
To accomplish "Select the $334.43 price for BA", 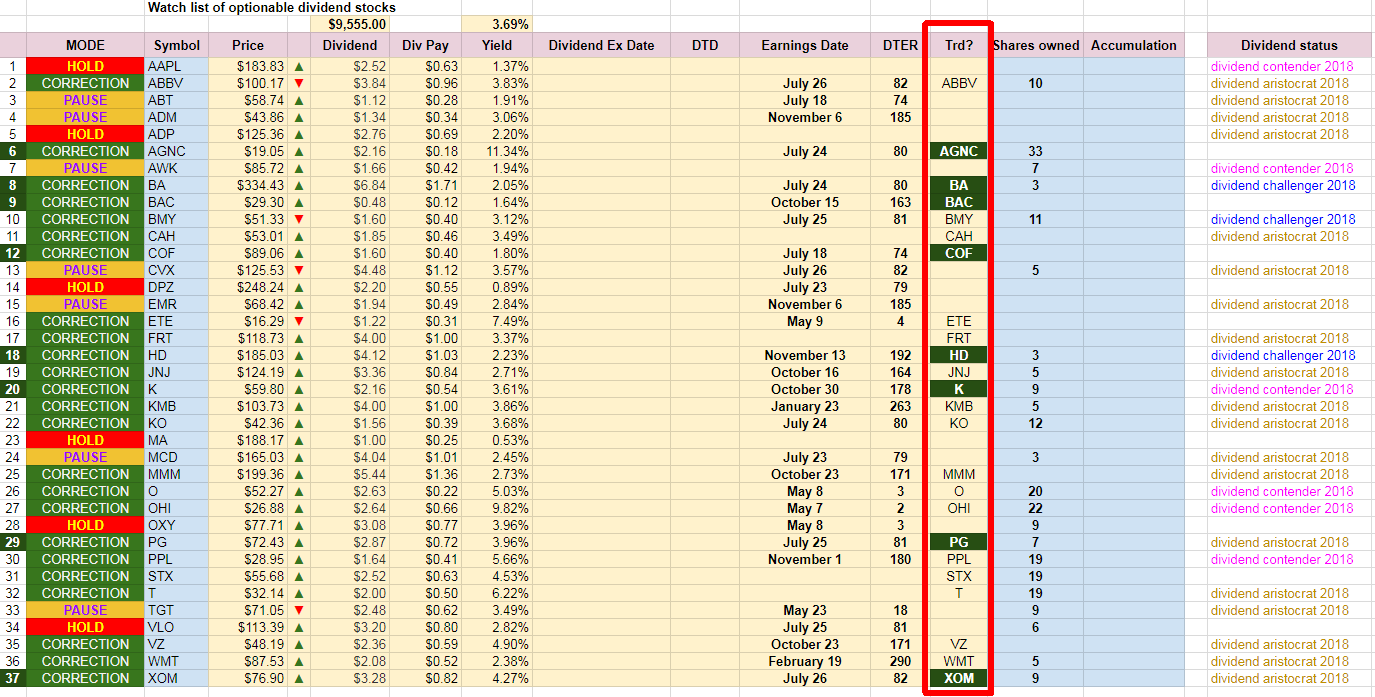I will (x=248, y=185).
